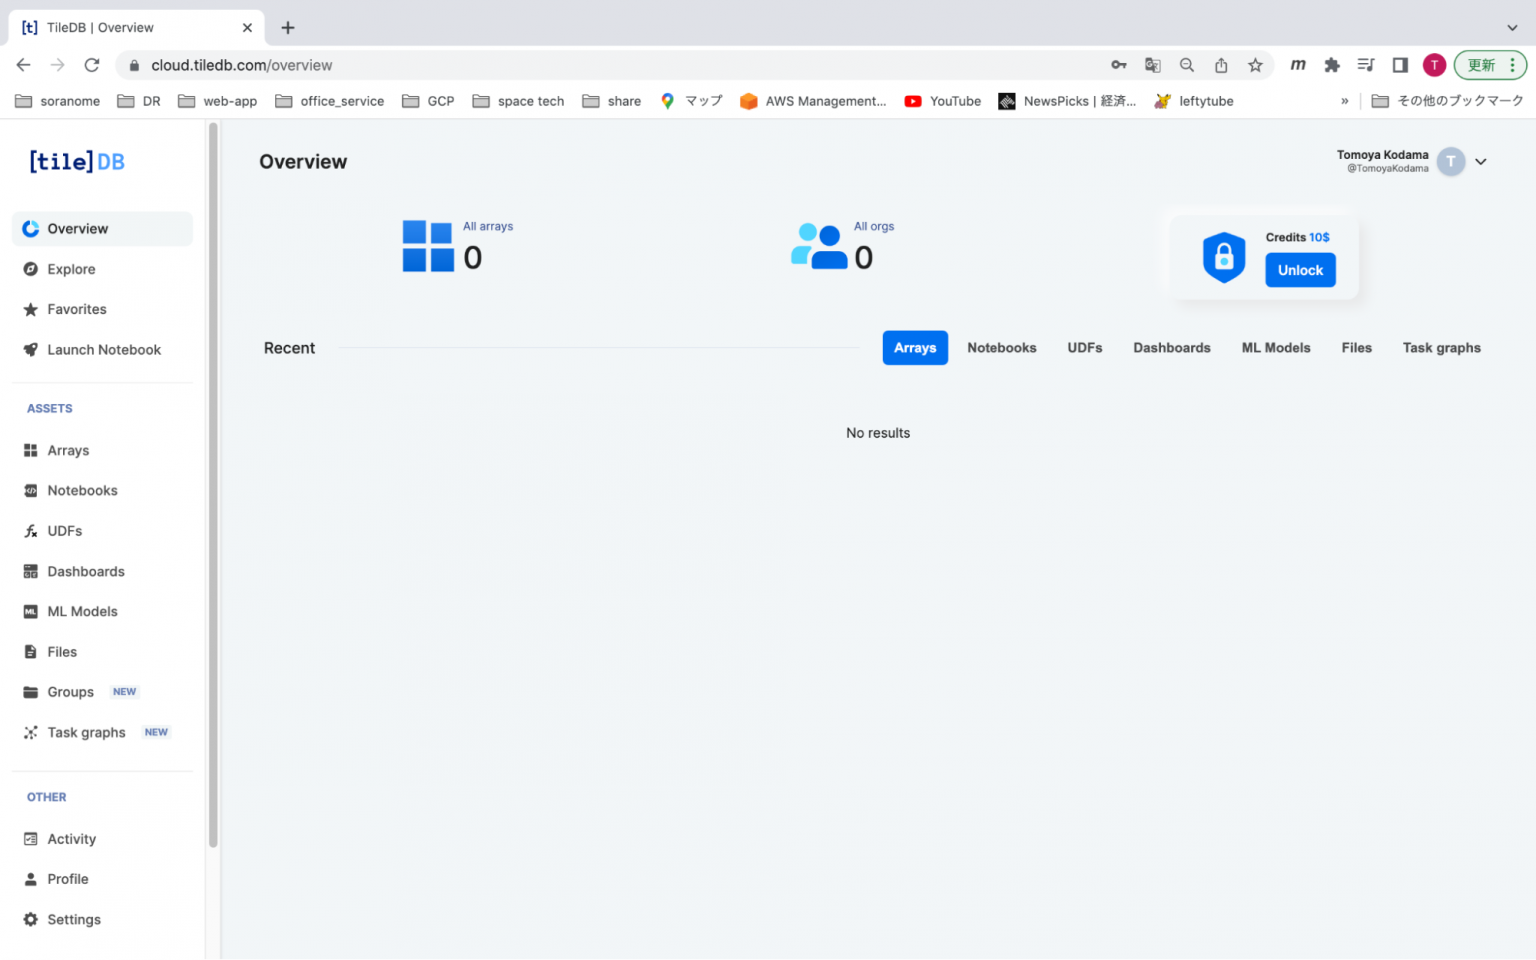Click the Files document icon

pos(31,652)
